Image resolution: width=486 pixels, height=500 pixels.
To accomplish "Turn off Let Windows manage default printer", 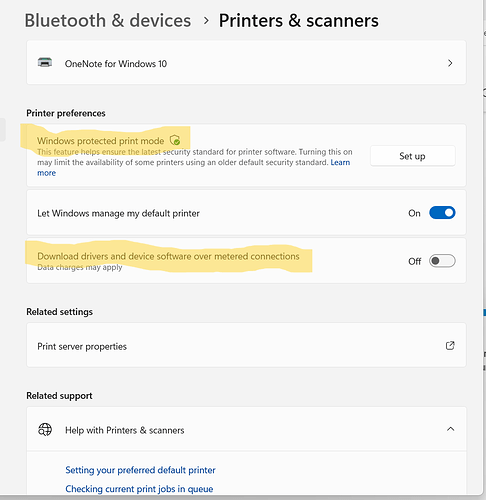I will point(442,213).
